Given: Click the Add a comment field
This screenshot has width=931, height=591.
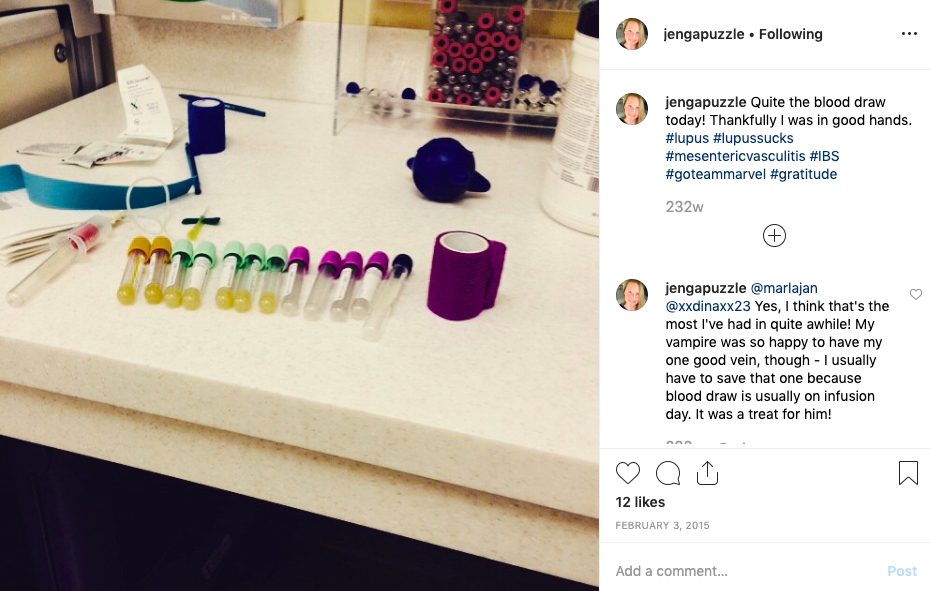Looking at the screenshot, I should point(745,571).
